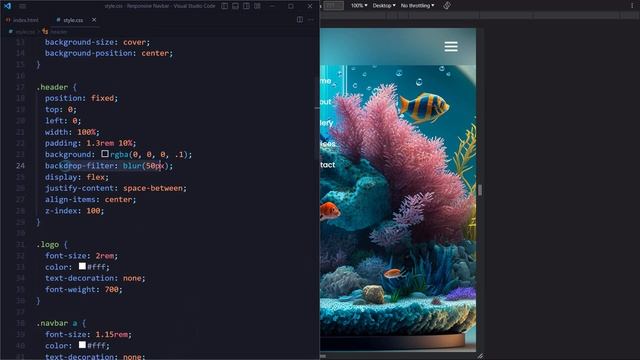Open the No throttling dropdown
The height and width of the screenshot is (360, 640).
[x=418, y=6]
